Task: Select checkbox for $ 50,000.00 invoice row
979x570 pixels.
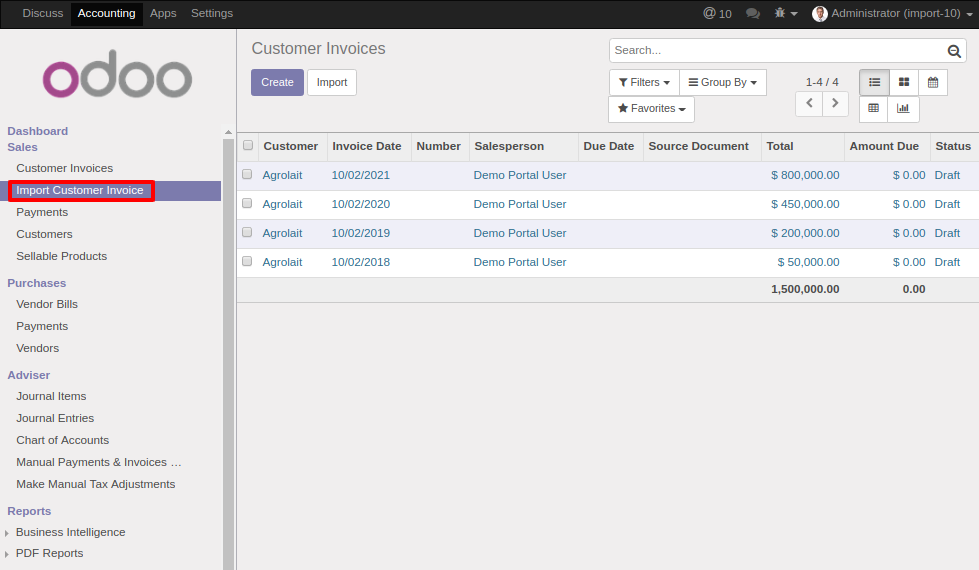Action: pos(247,262)
